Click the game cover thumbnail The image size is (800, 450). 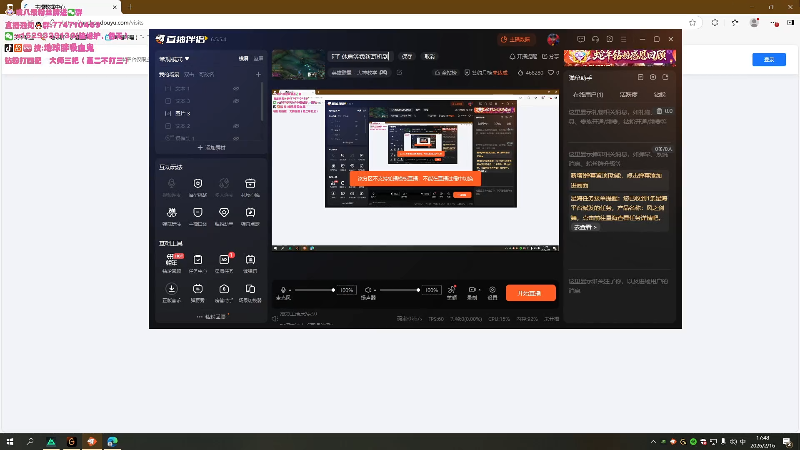[x=298, y=65]
